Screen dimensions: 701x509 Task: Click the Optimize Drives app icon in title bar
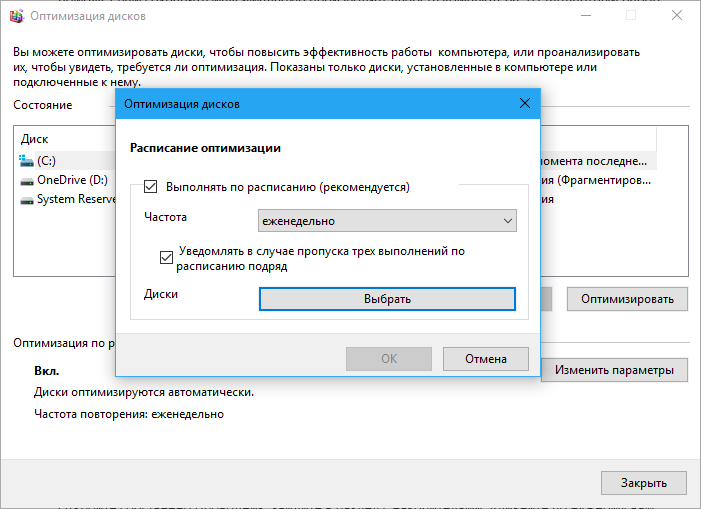click(x=16, y=16)
